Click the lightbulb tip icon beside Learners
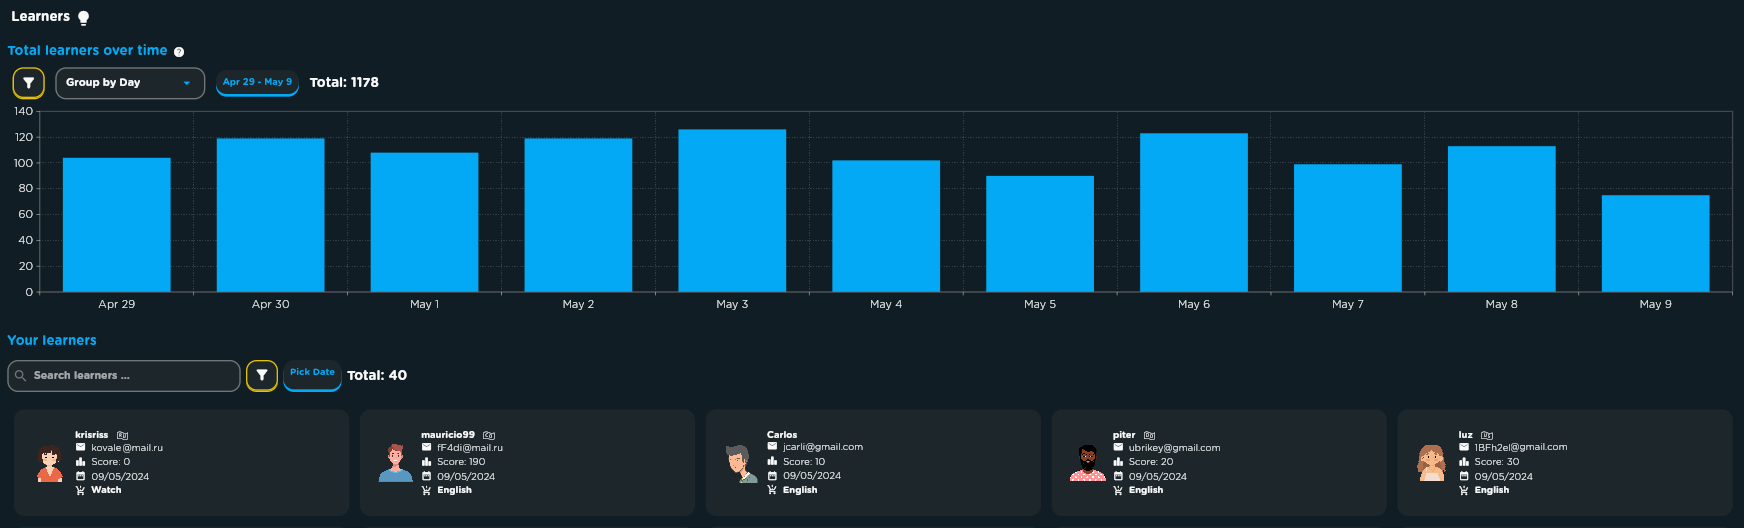 (84, 18)
